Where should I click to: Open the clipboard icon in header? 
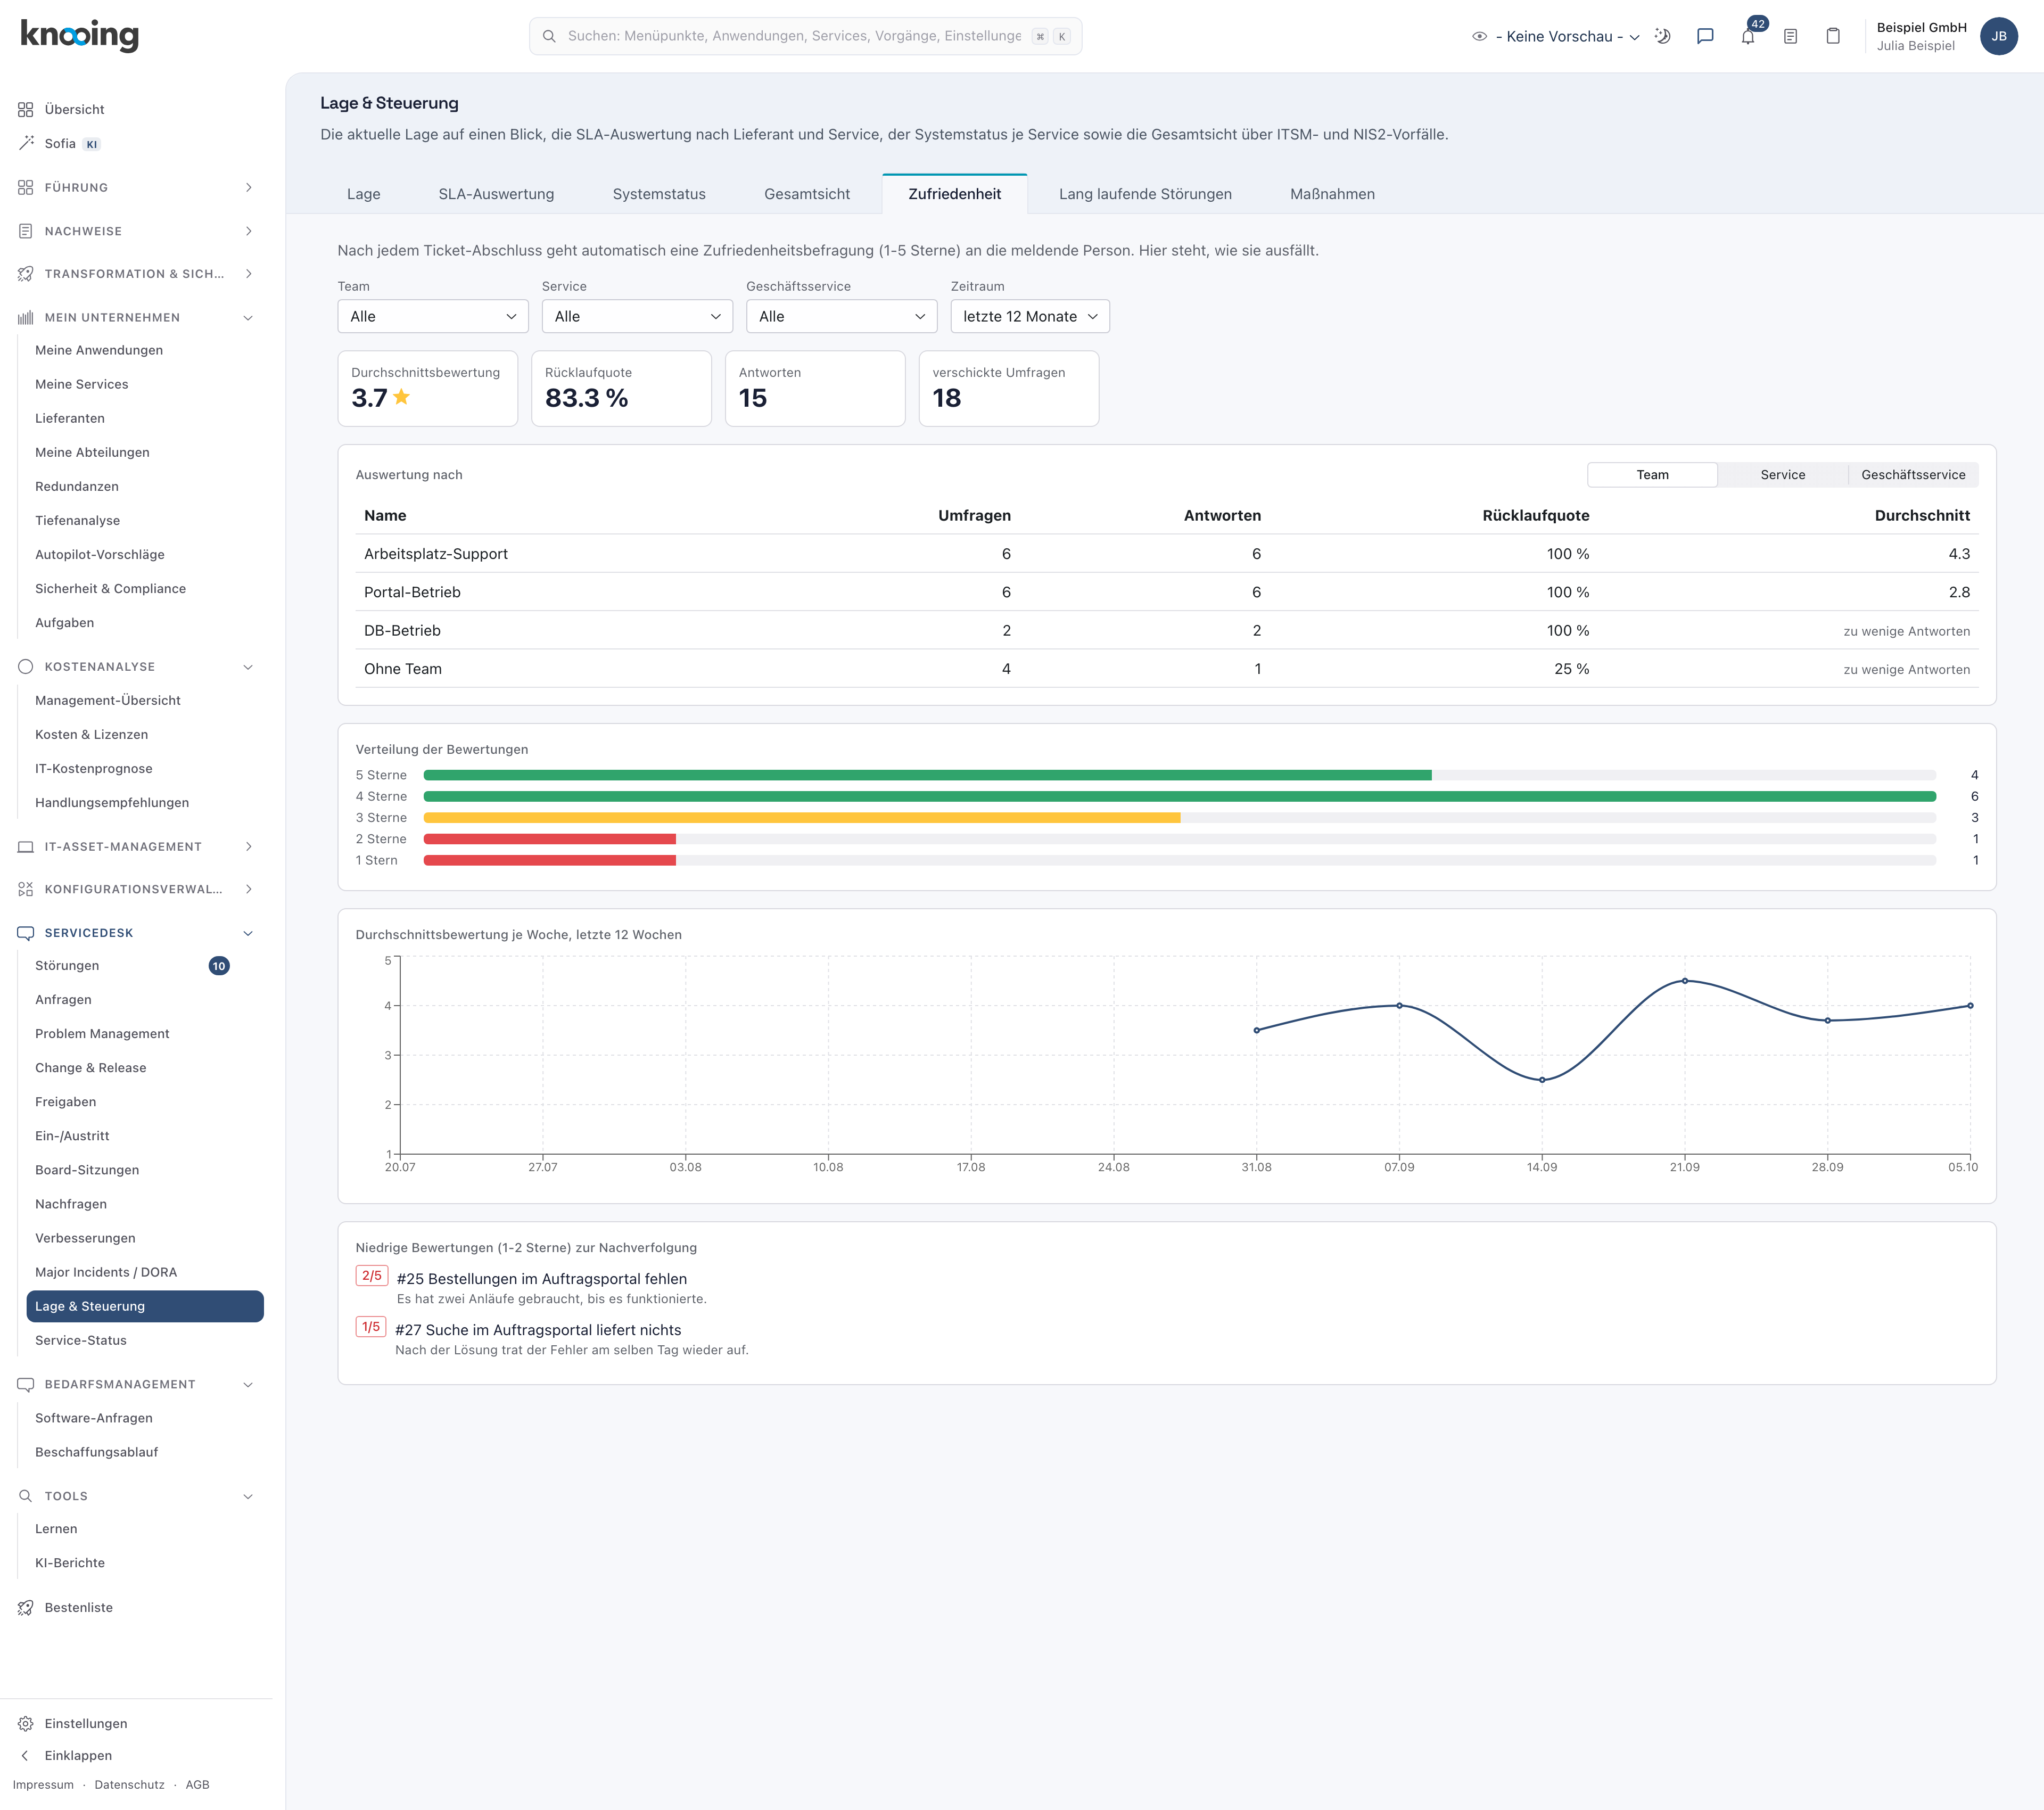click(1833, 36)
